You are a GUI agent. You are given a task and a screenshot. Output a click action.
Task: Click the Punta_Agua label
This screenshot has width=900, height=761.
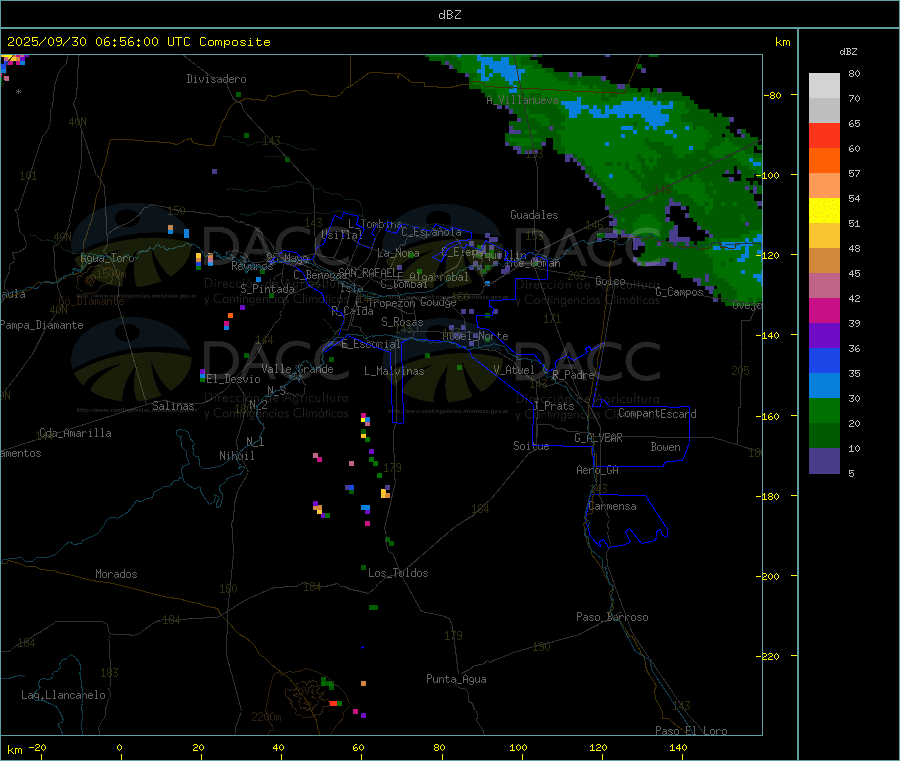pos(456,679)
